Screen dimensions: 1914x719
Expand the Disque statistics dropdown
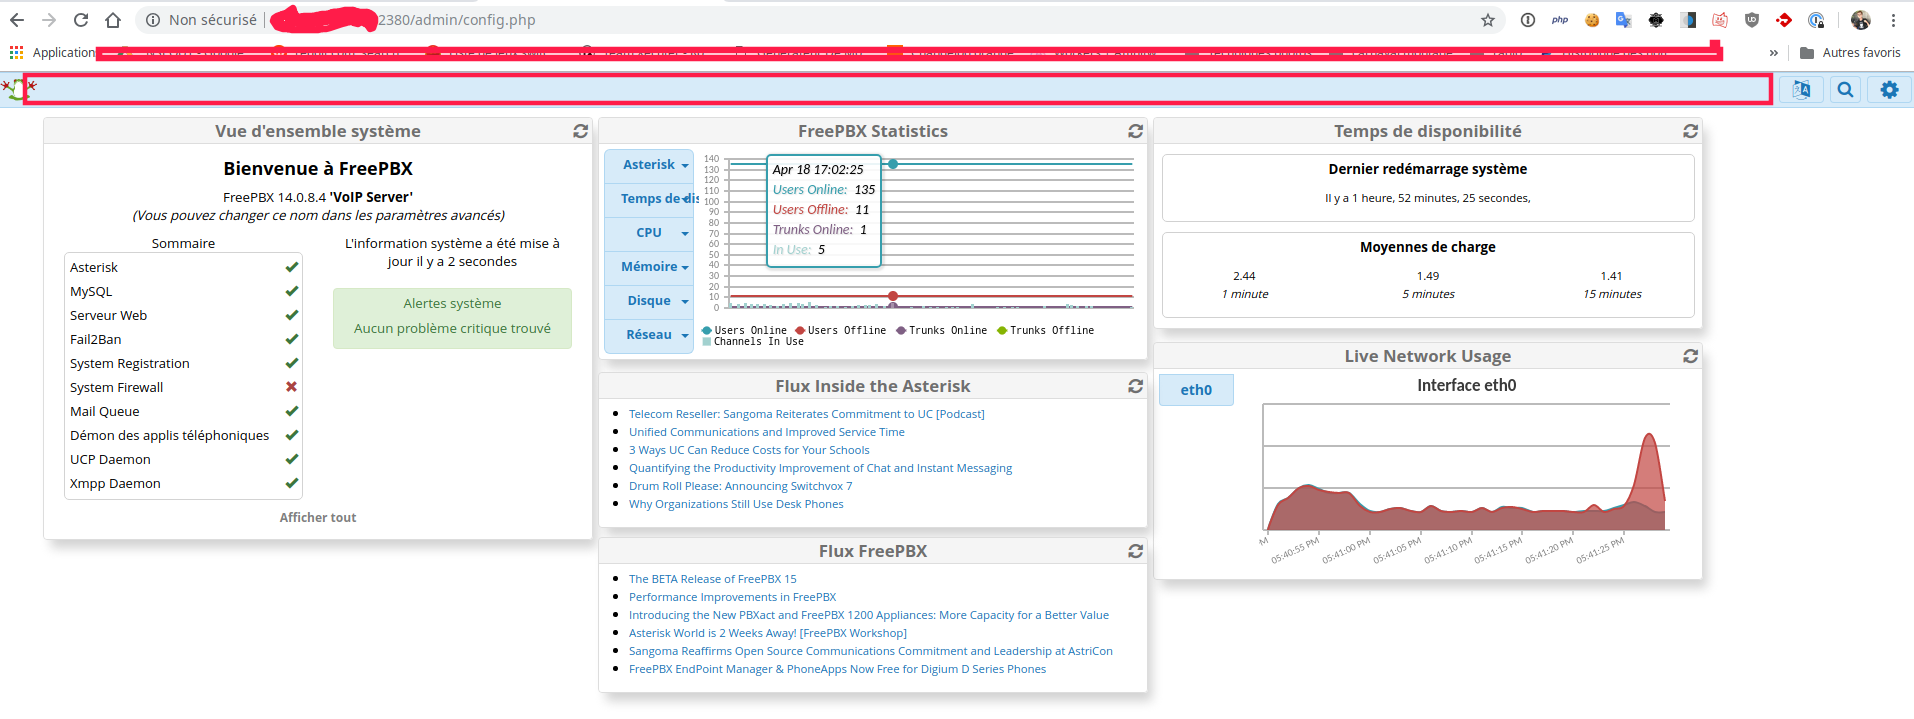(649, 301)
